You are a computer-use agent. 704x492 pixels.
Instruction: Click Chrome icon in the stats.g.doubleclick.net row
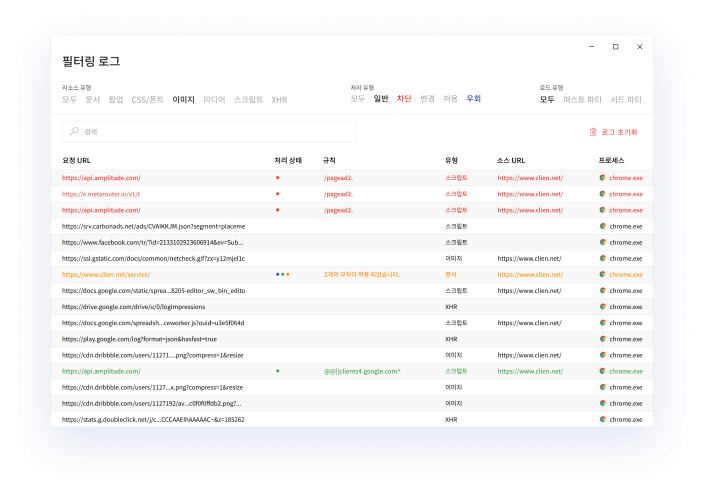pyautogui.click(x=603, y=419)
